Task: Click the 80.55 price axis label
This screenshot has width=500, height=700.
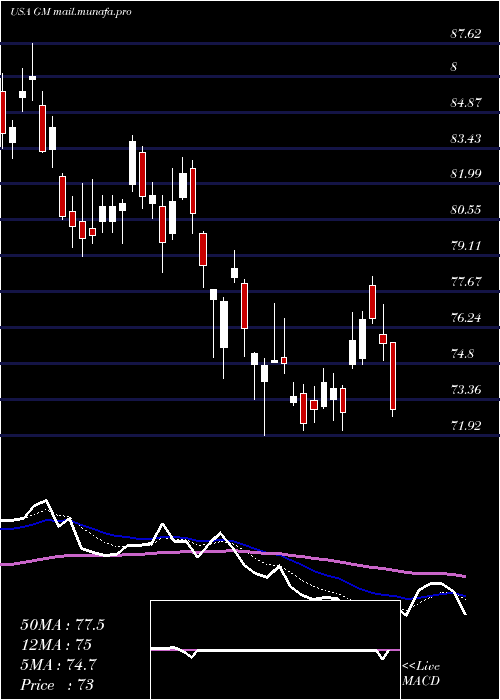Action: click(466, 210)
